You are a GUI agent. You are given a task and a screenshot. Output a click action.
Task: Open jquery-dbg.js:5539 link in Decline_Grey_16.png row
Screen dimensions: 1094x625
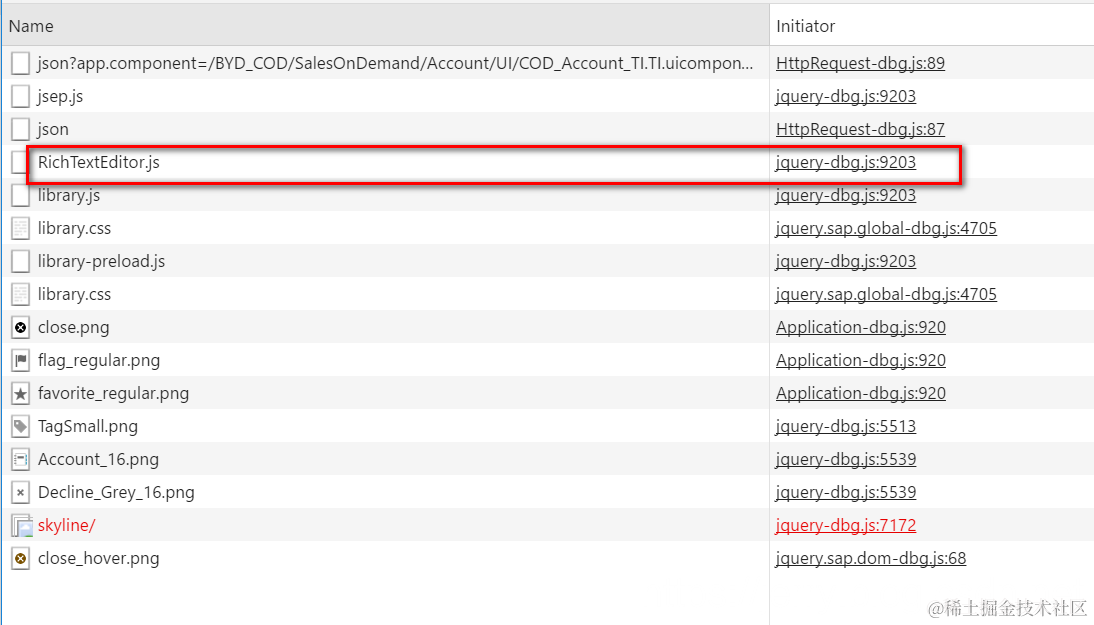click(x=846, y=492)
